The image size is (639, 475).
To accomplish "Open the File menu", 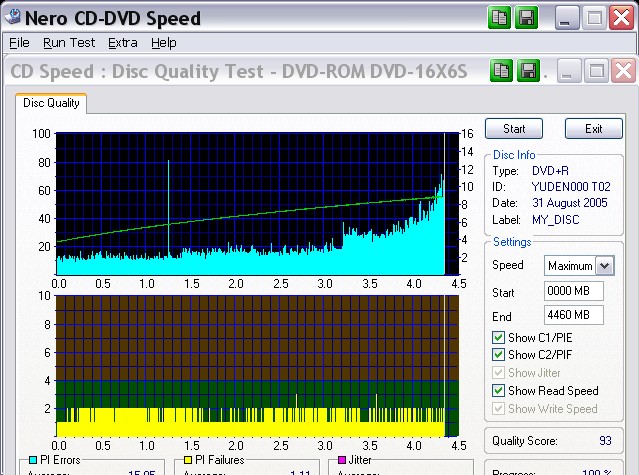I will (19, 43).
